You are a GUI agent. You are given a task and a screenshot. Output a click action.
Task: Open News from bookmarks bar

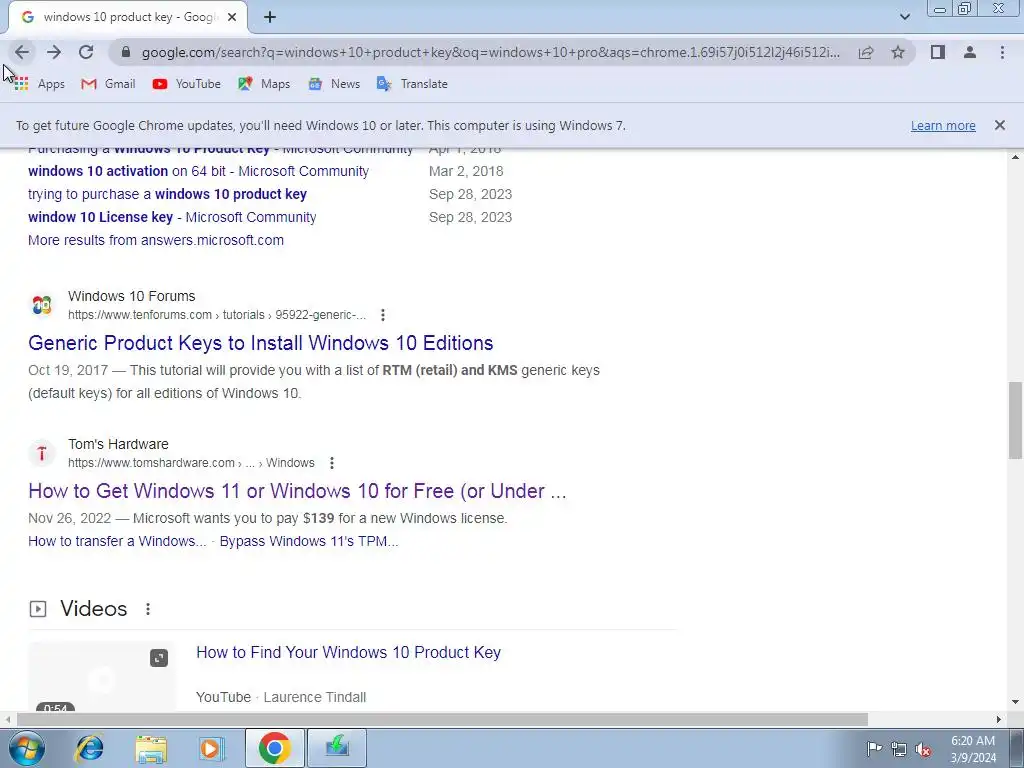334,84
